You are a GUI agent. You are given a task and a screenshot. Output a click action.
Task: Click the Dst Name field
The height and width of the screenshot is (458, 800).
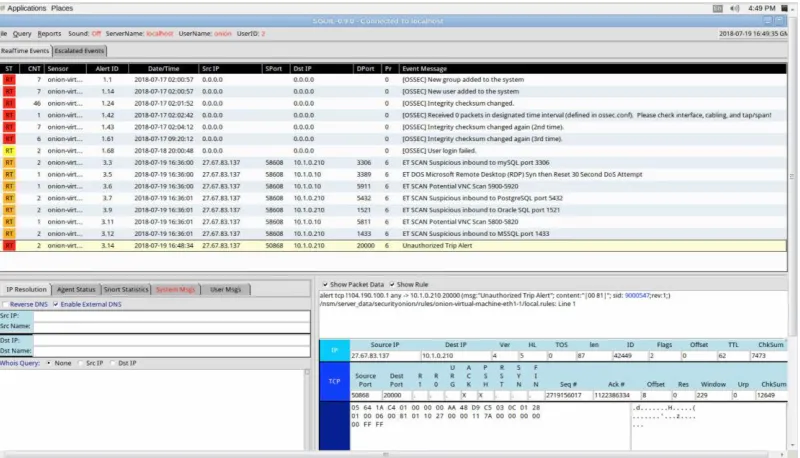coord(171,351)
